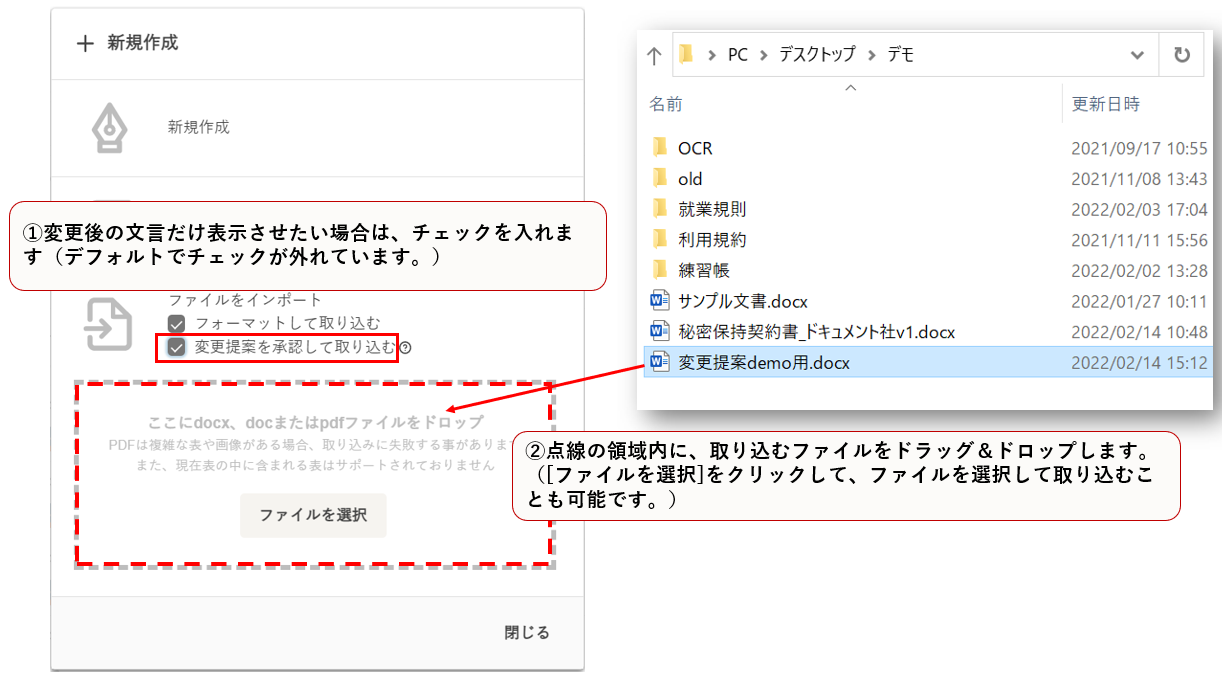Image resolution: width=1222 pixels, height=682 pixels.
Task: Expand the address bar history dropdown
Action: [1137, 56]
